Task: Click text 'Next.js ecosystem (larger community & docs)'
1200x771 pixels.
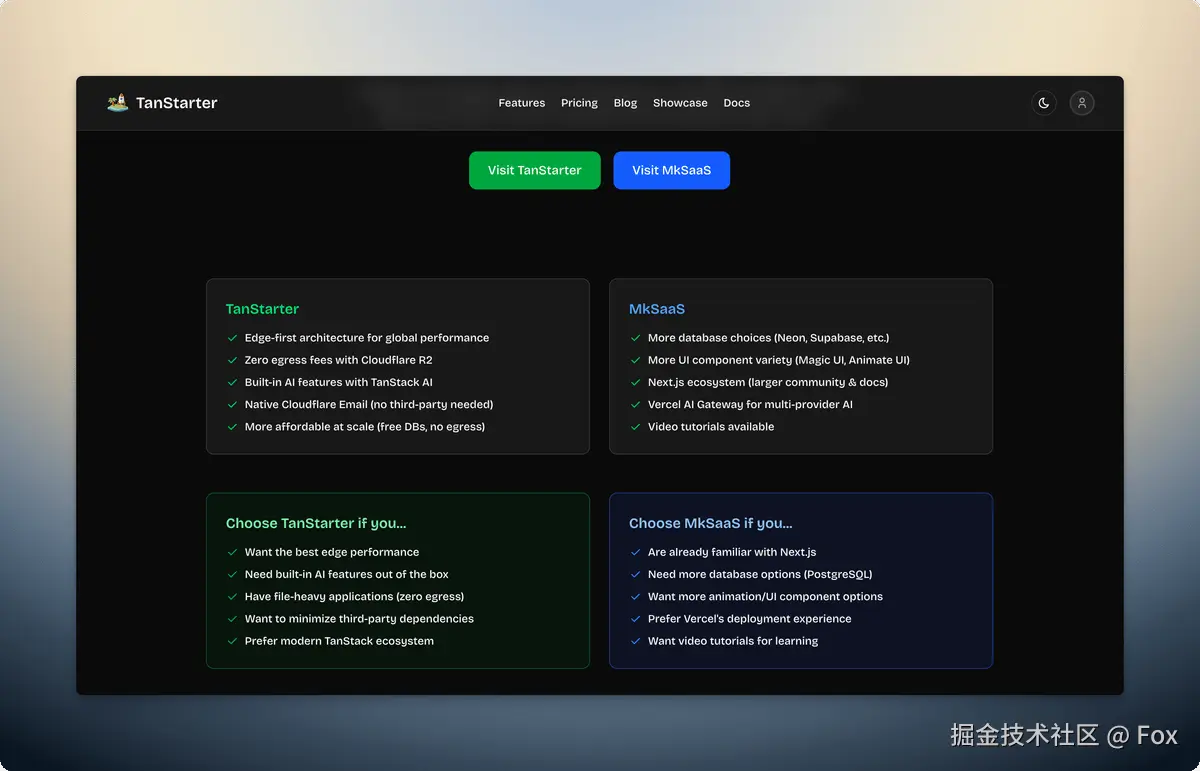Action: tap(768, 382)
